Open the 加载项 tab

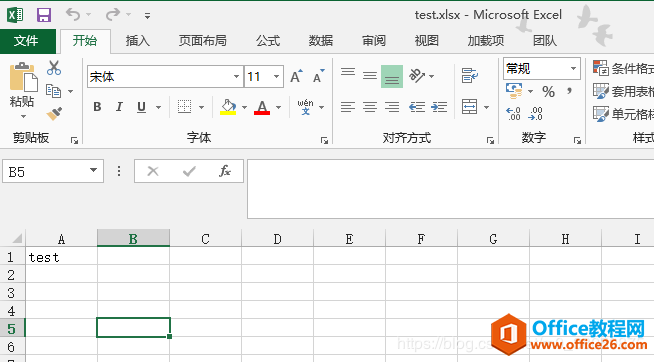tap(485, 41)
